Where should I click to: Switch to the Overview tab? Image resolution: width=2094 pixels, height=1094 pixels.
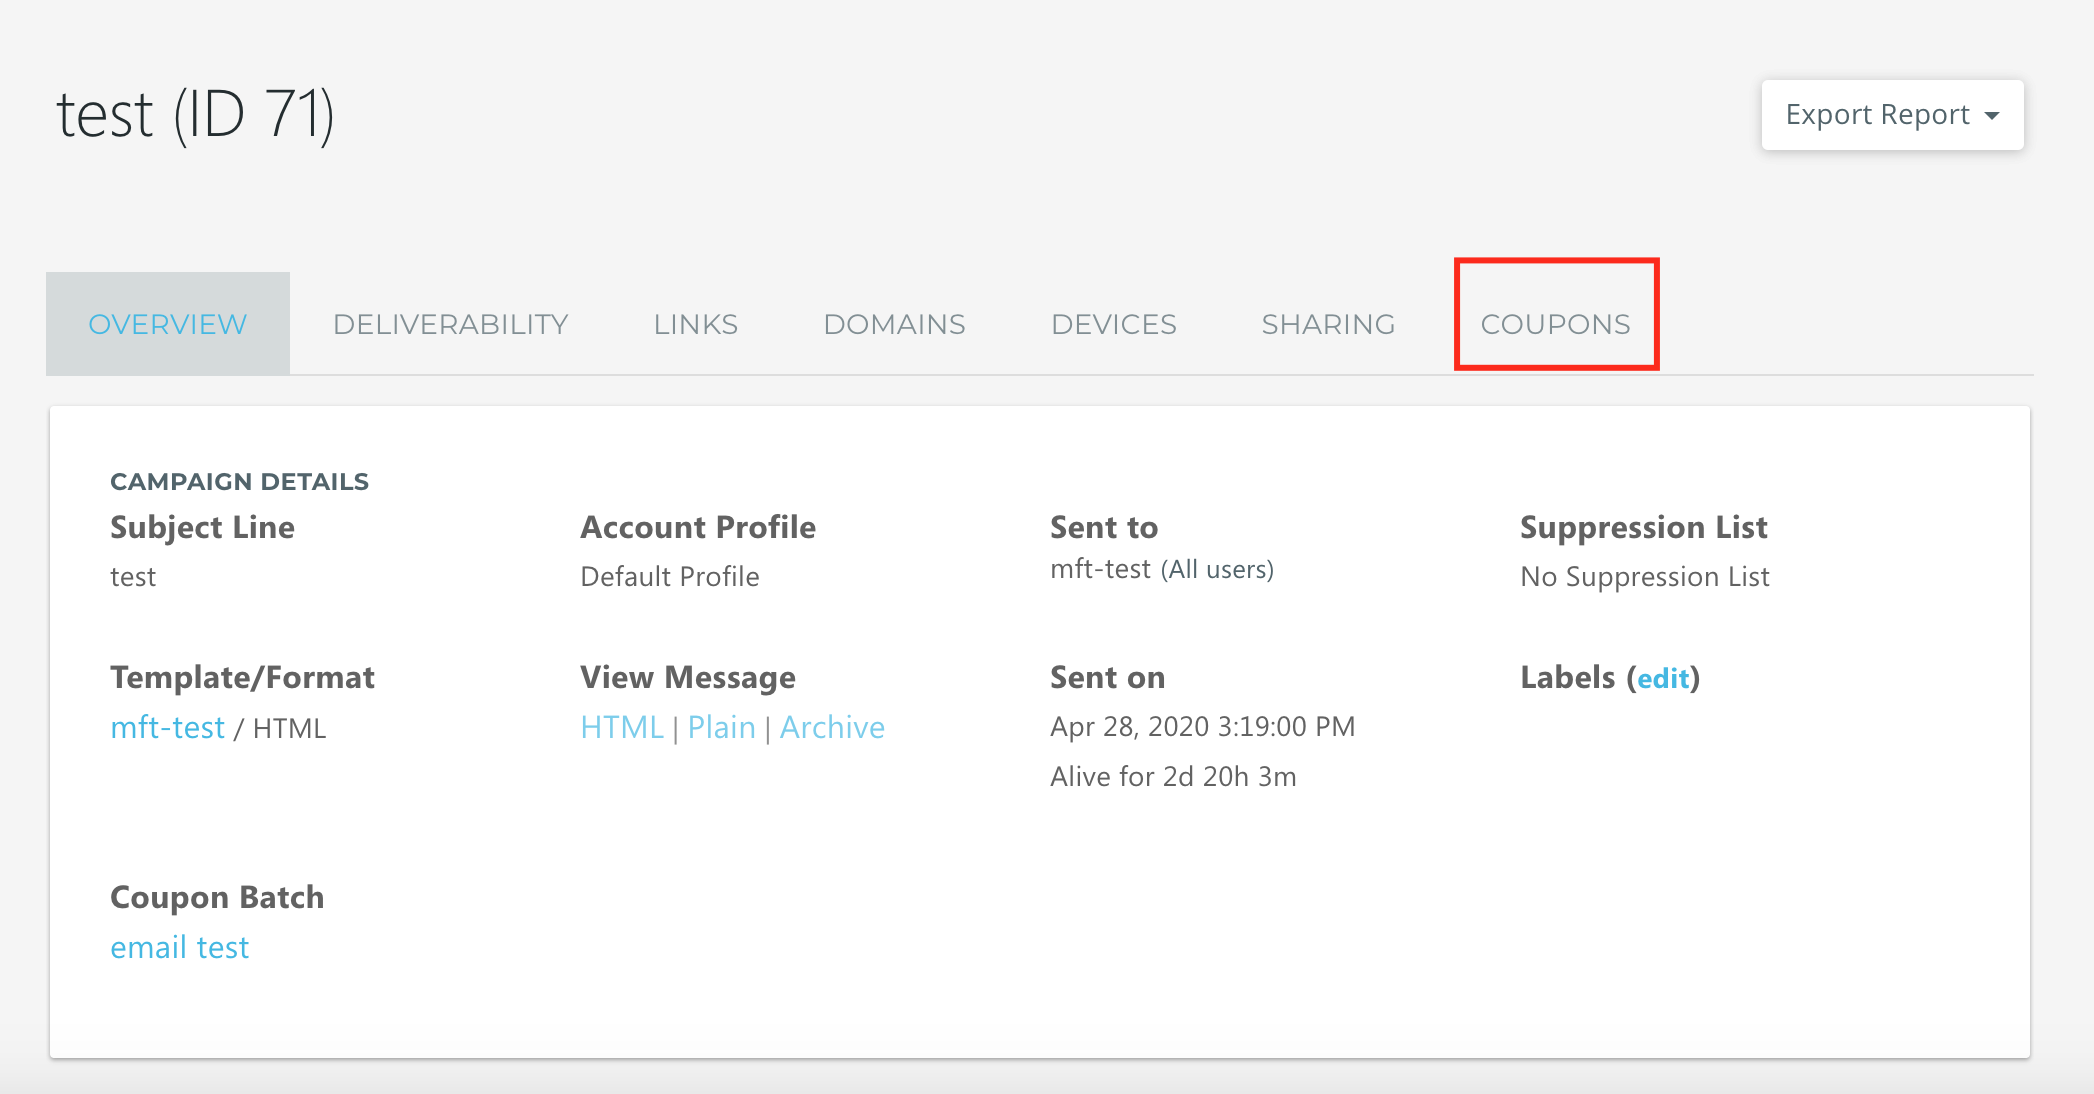pos(167,324)
